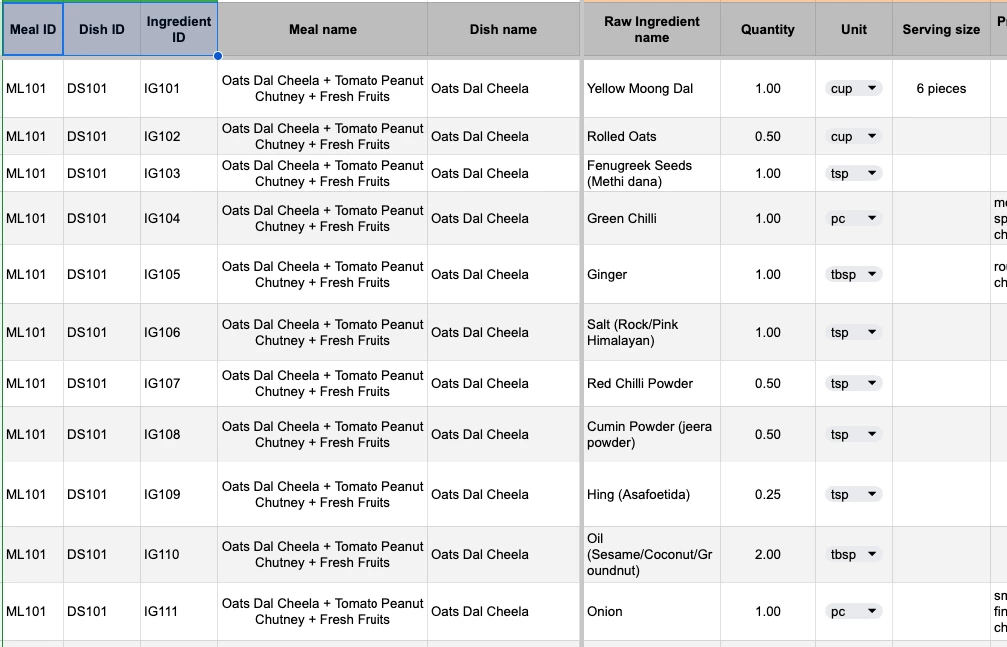Viewport: 1007px width, 647px height.
Task: Select the Onion ingredient cell
Action: coord(652,612)
